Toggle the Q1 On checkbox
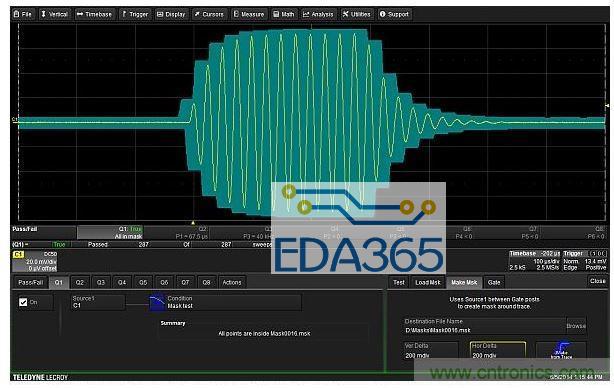This screenshot has height=388, width=614. [23, 302]
